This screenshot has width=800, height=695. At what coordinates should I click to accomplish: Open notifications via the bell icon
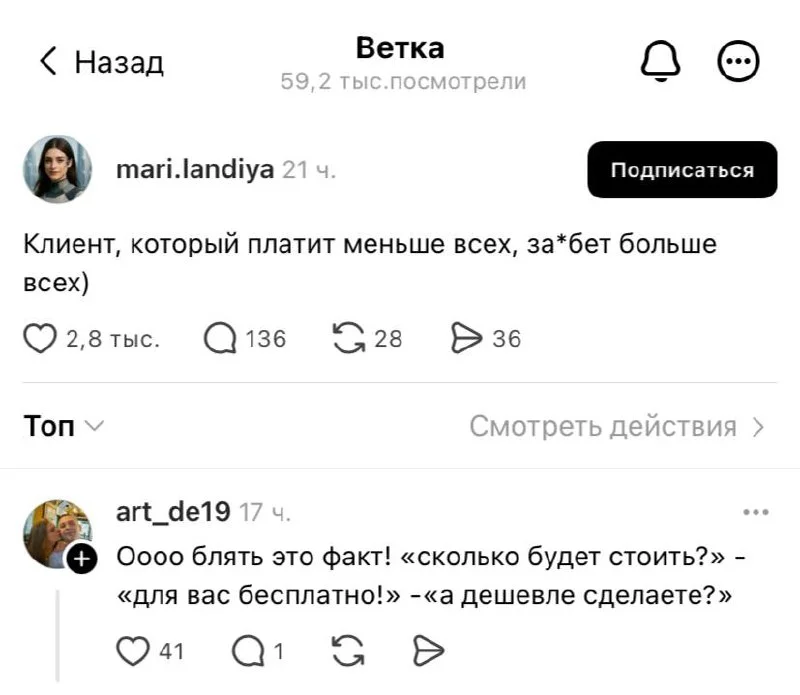(659, 59)
